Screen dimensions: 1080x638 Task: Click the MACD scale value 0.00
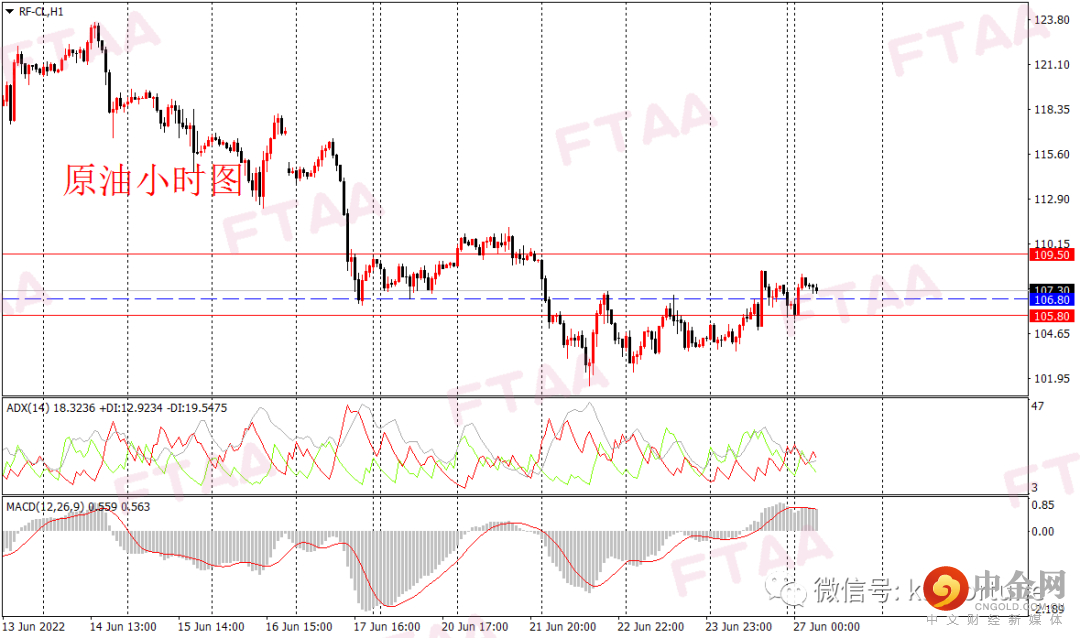1043,531
